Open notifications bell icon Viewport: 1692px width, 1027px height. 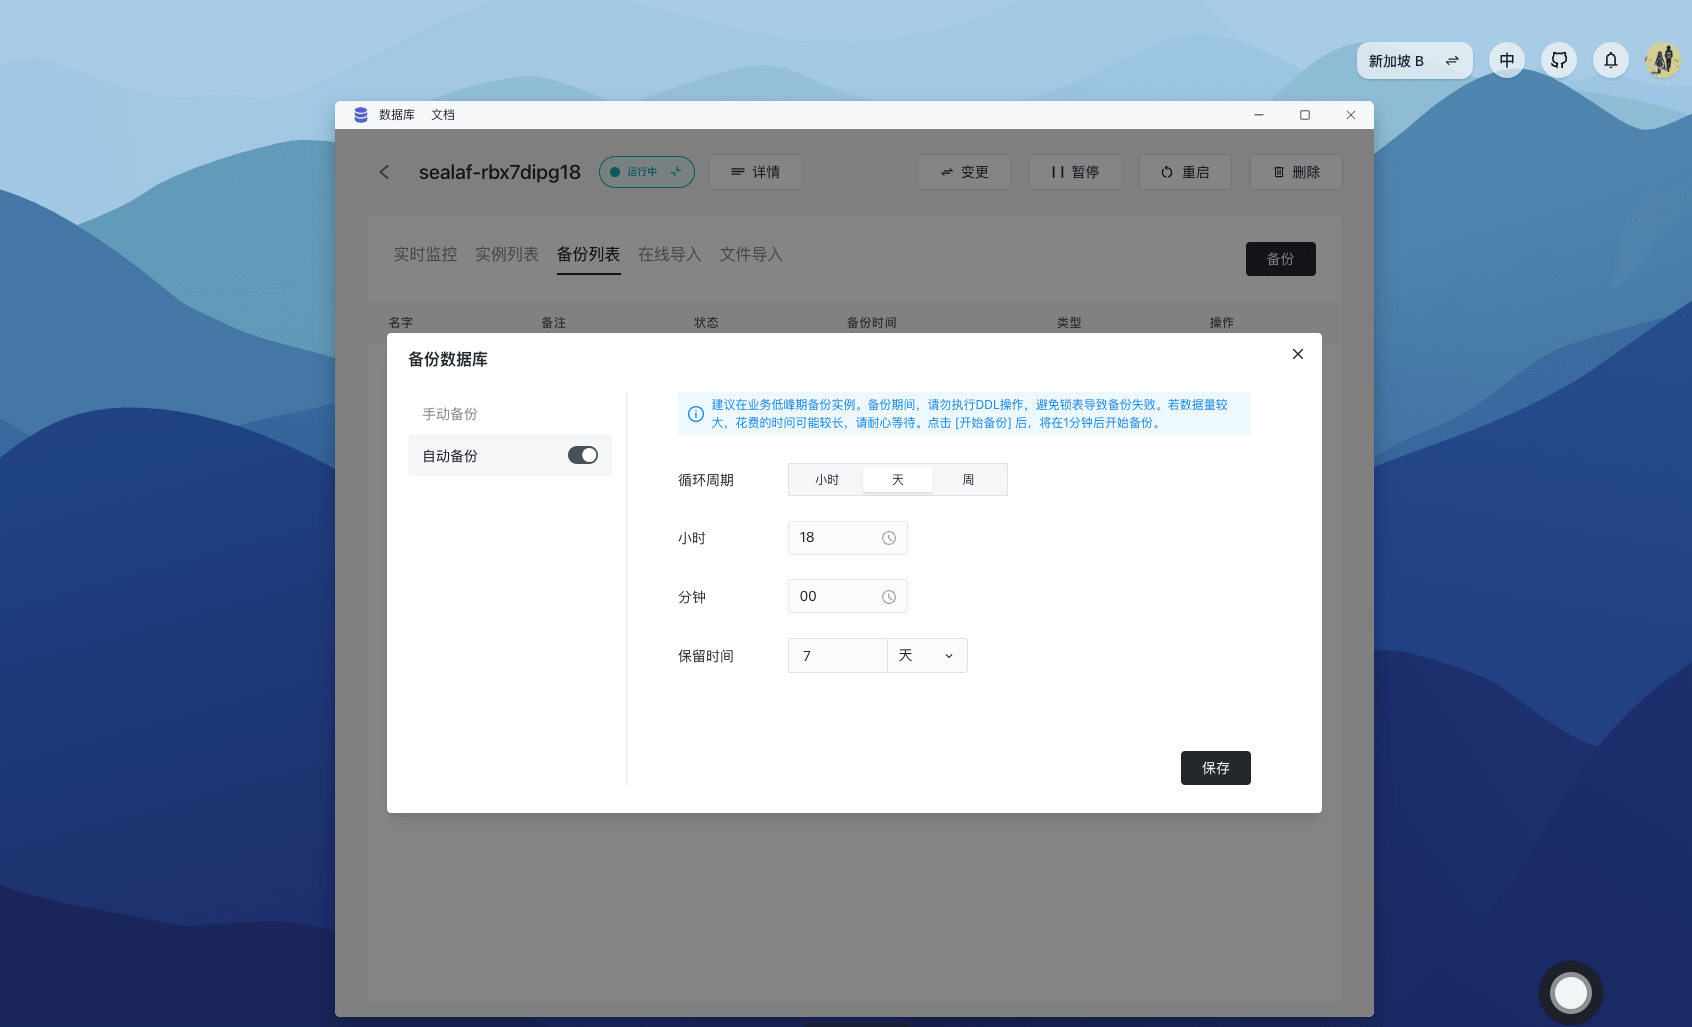pyautogui.click(x=1611, y=60)
